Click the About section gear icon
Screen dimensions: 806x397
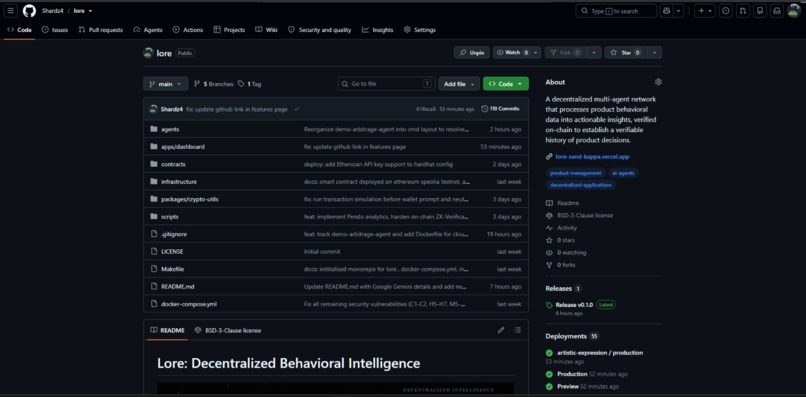[658, 82]
